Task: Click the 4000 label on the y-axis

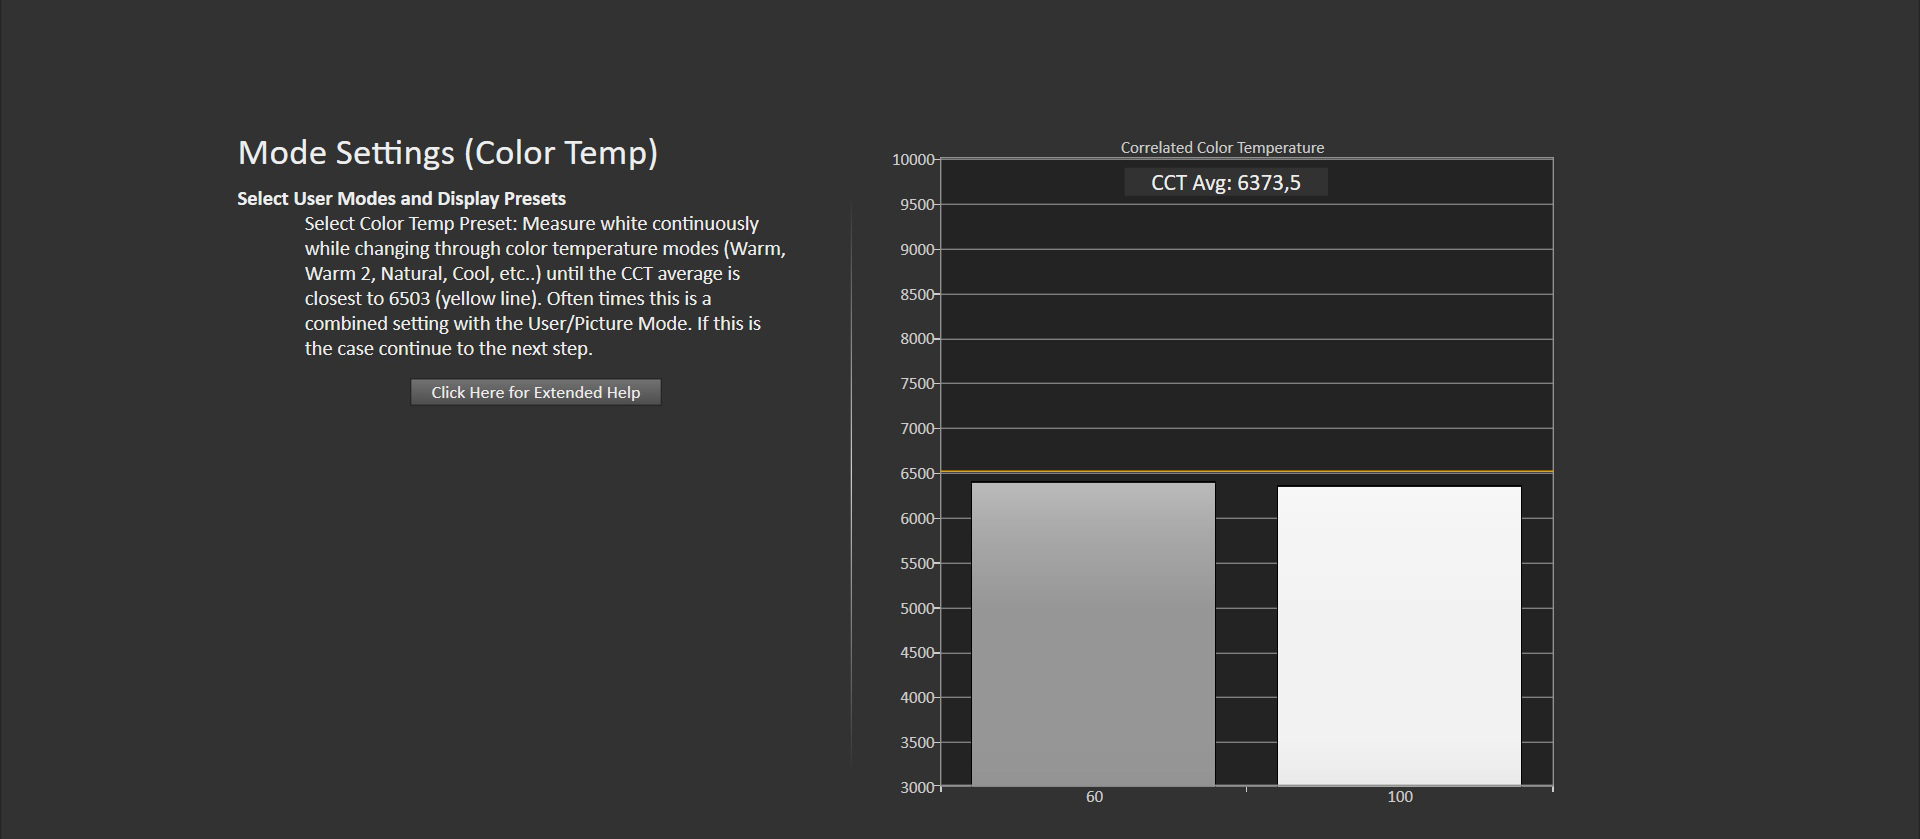Action: [x=916, y=698]
